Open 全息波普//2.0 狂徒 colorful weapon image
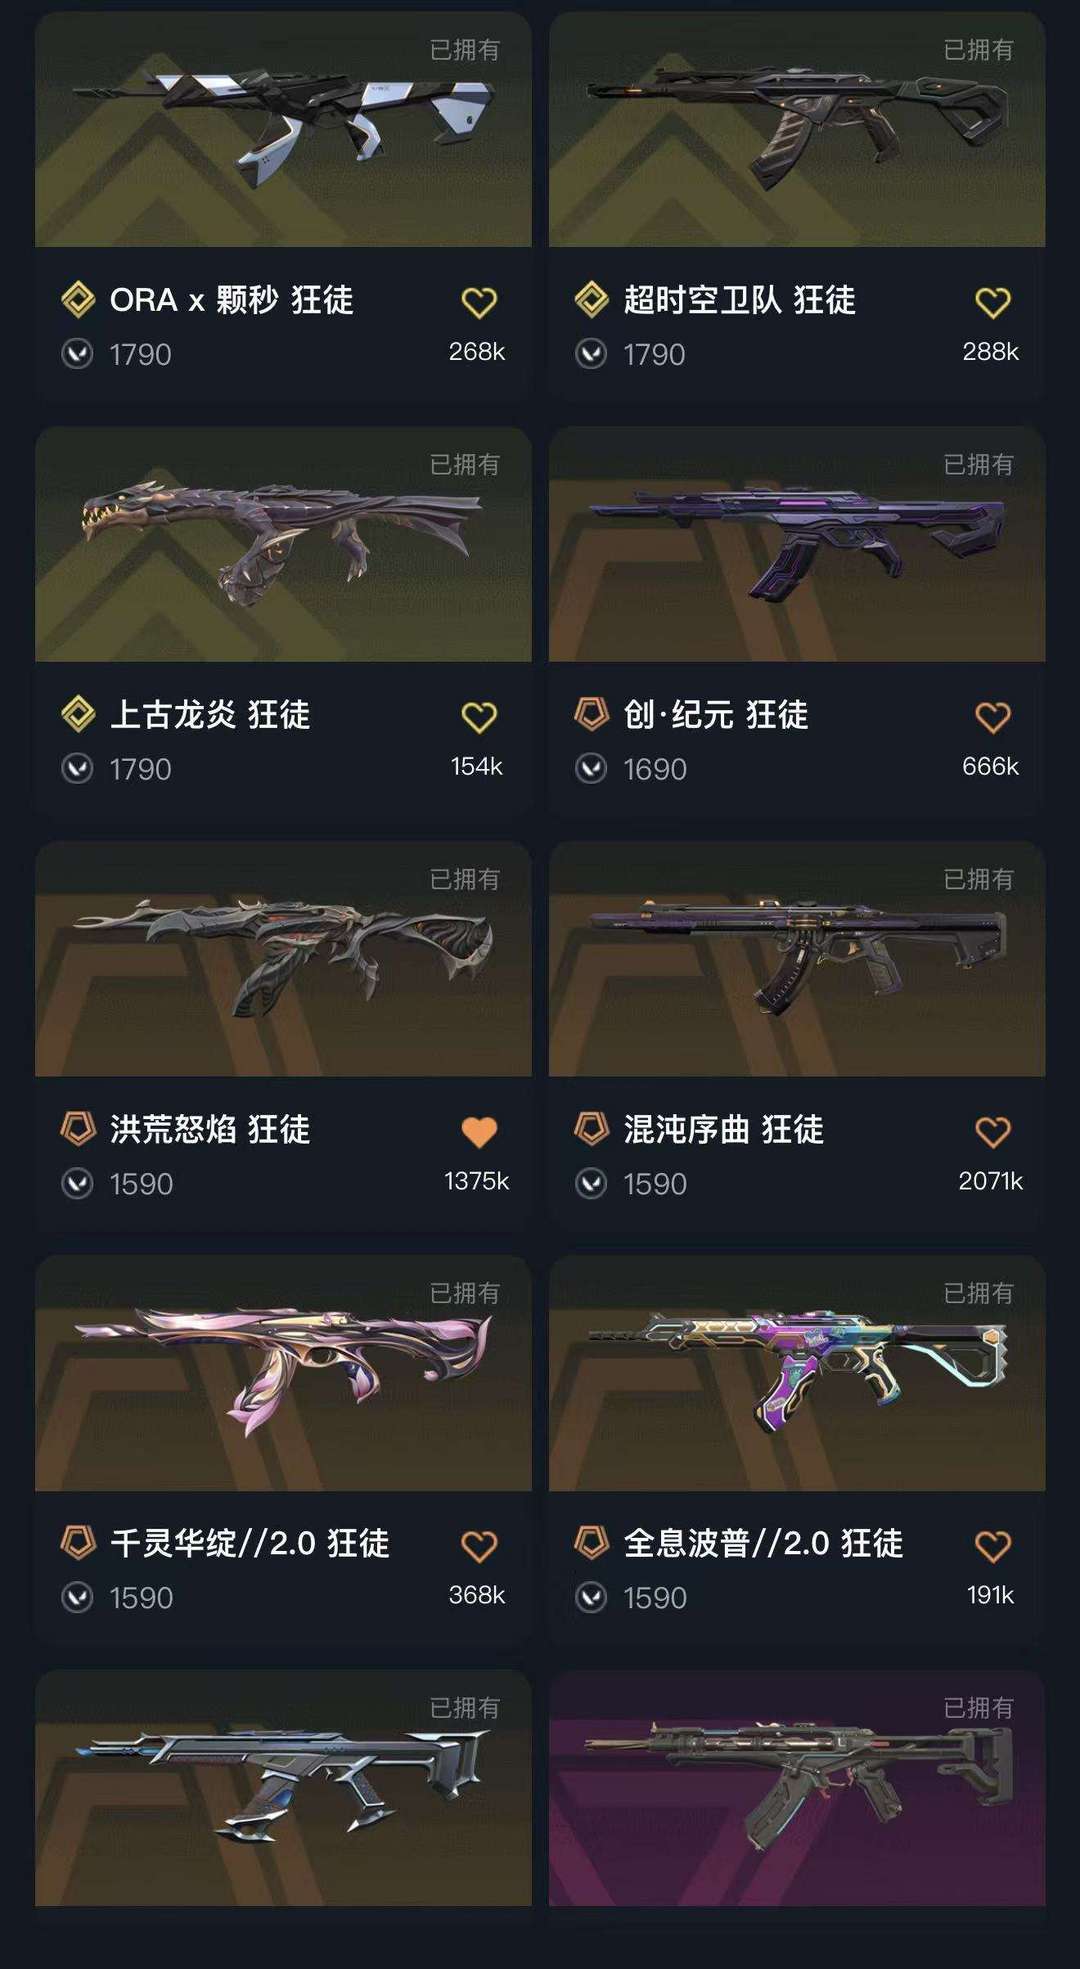The width and height of the screenshot is (1080, 1969). click(x=797, y=1373)
